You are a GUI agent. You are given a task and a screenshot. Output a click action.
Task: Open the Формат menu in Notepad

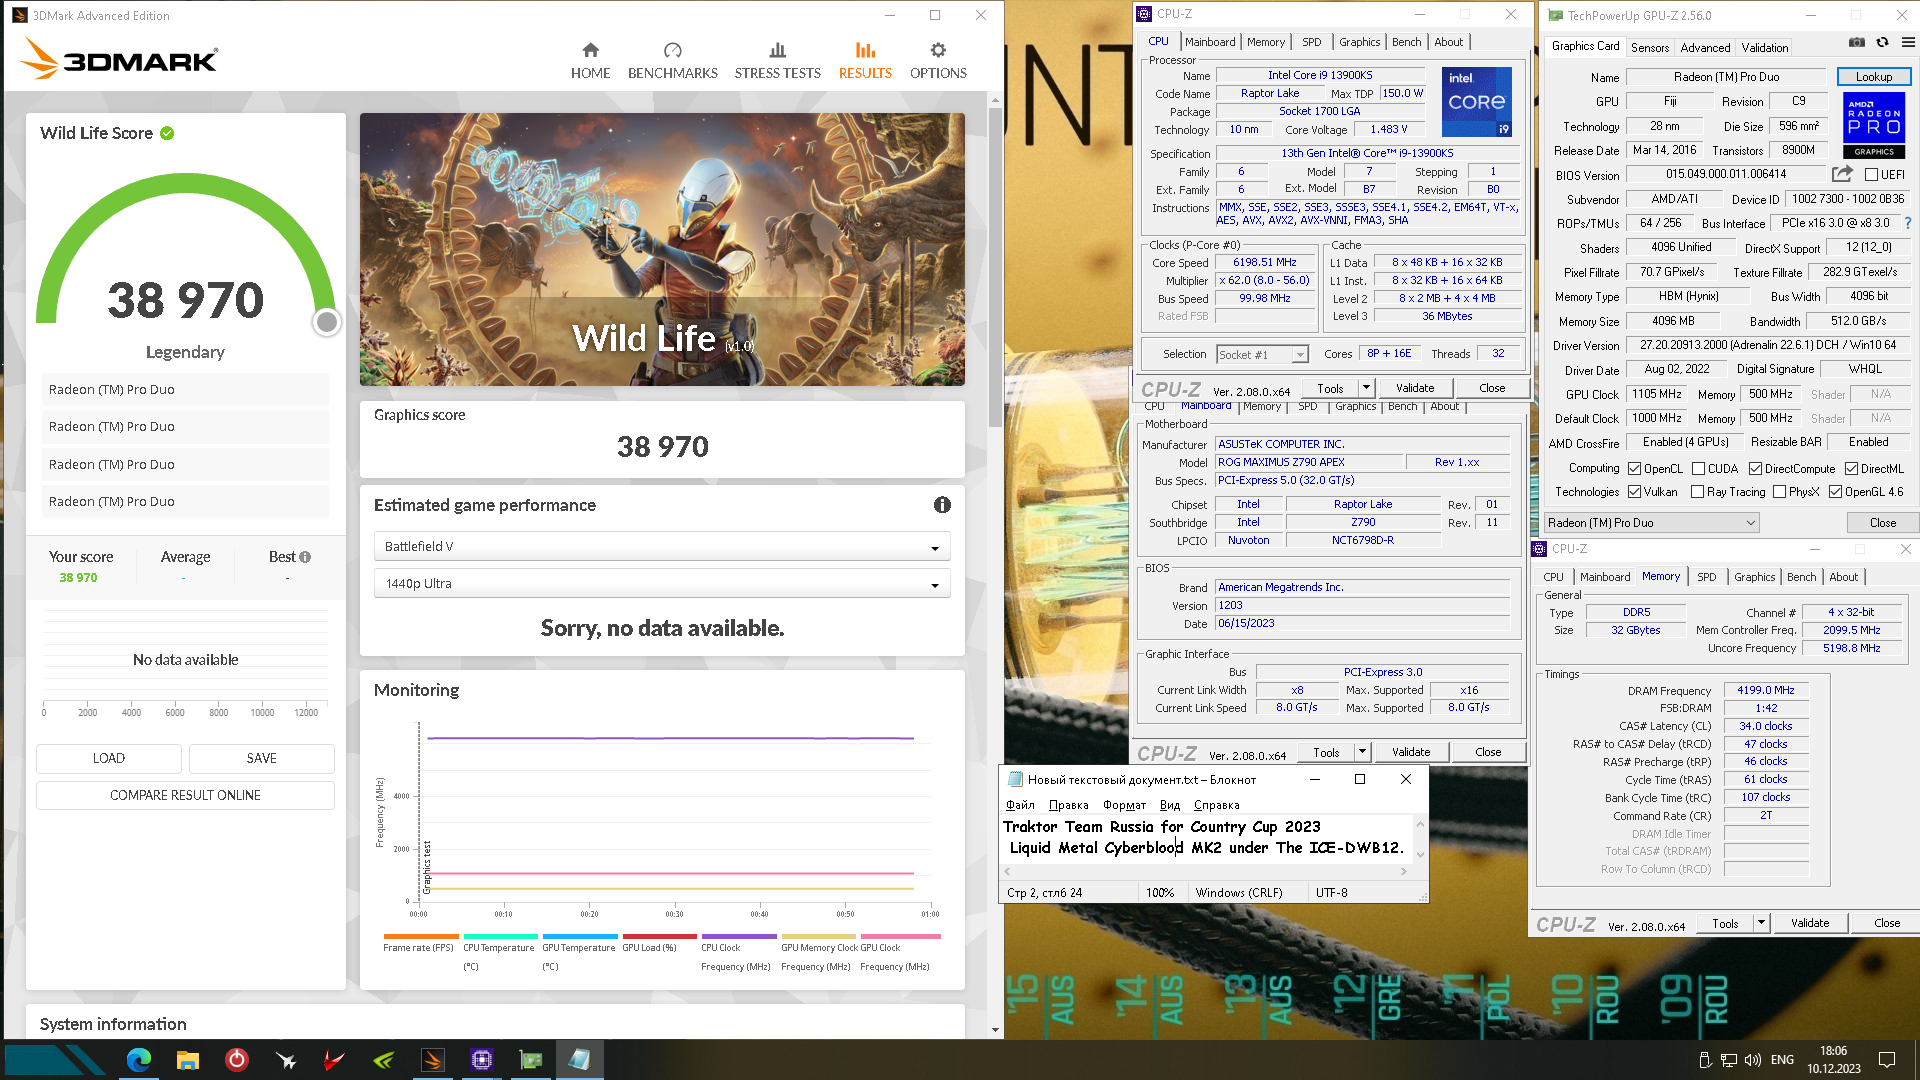click(1124, 805)
